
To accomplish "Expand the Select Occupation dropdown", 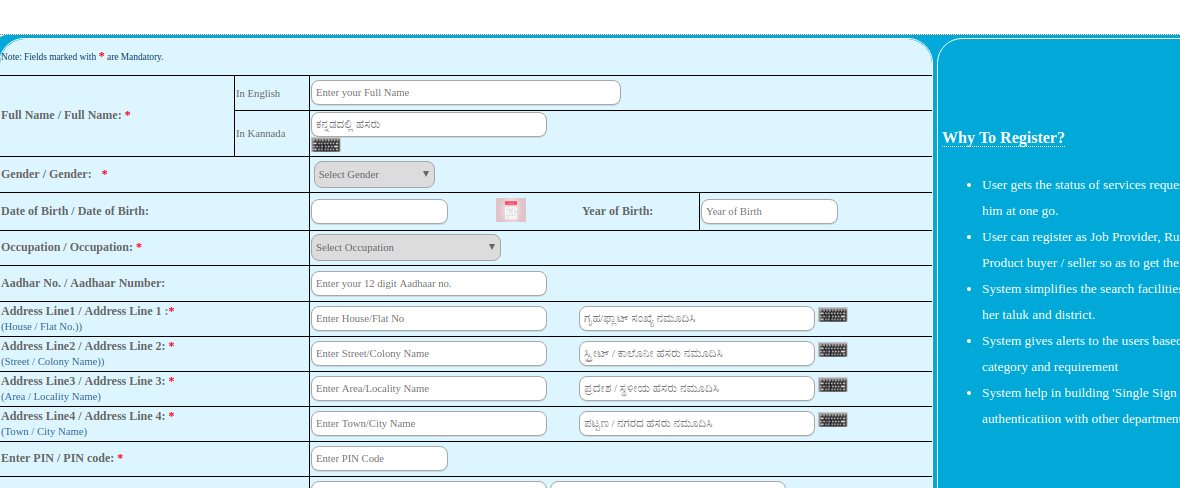I will [x=405, y=248].
